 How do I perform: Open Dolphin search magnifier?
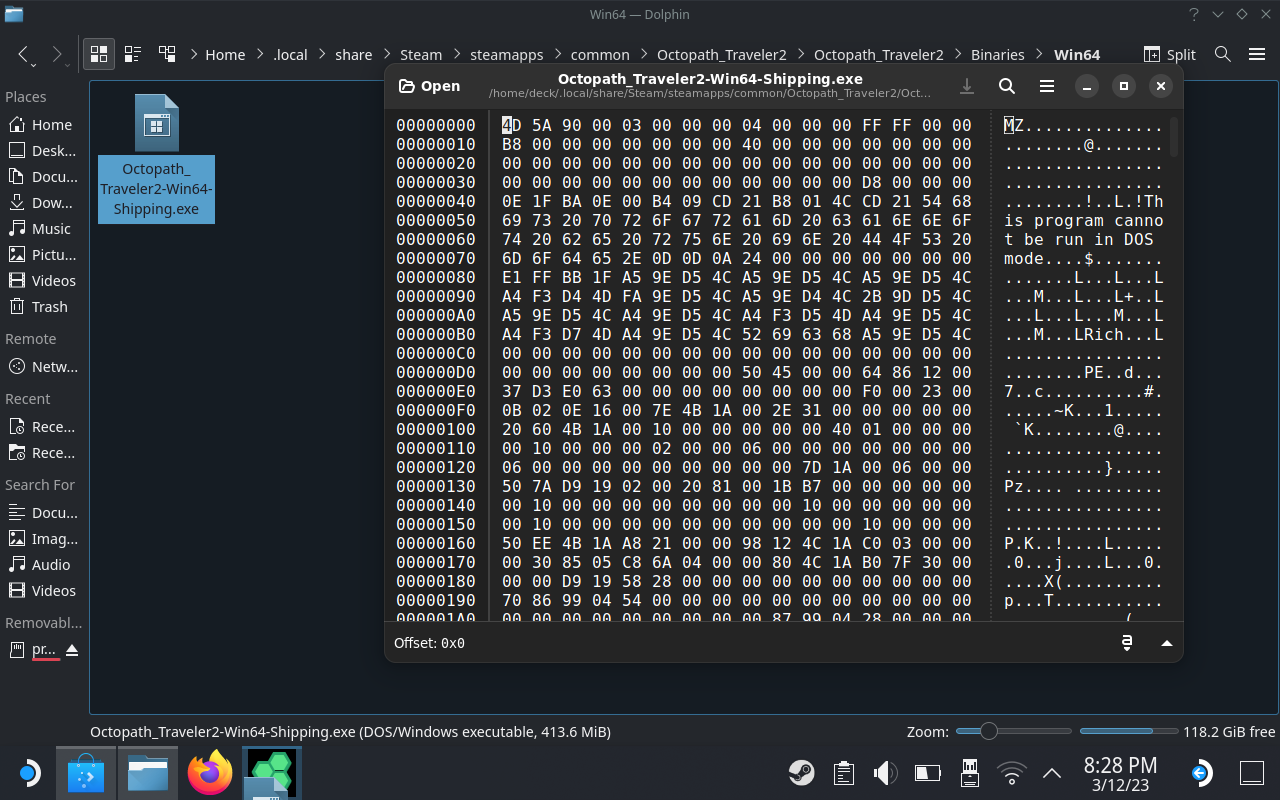pos(1222,54)
